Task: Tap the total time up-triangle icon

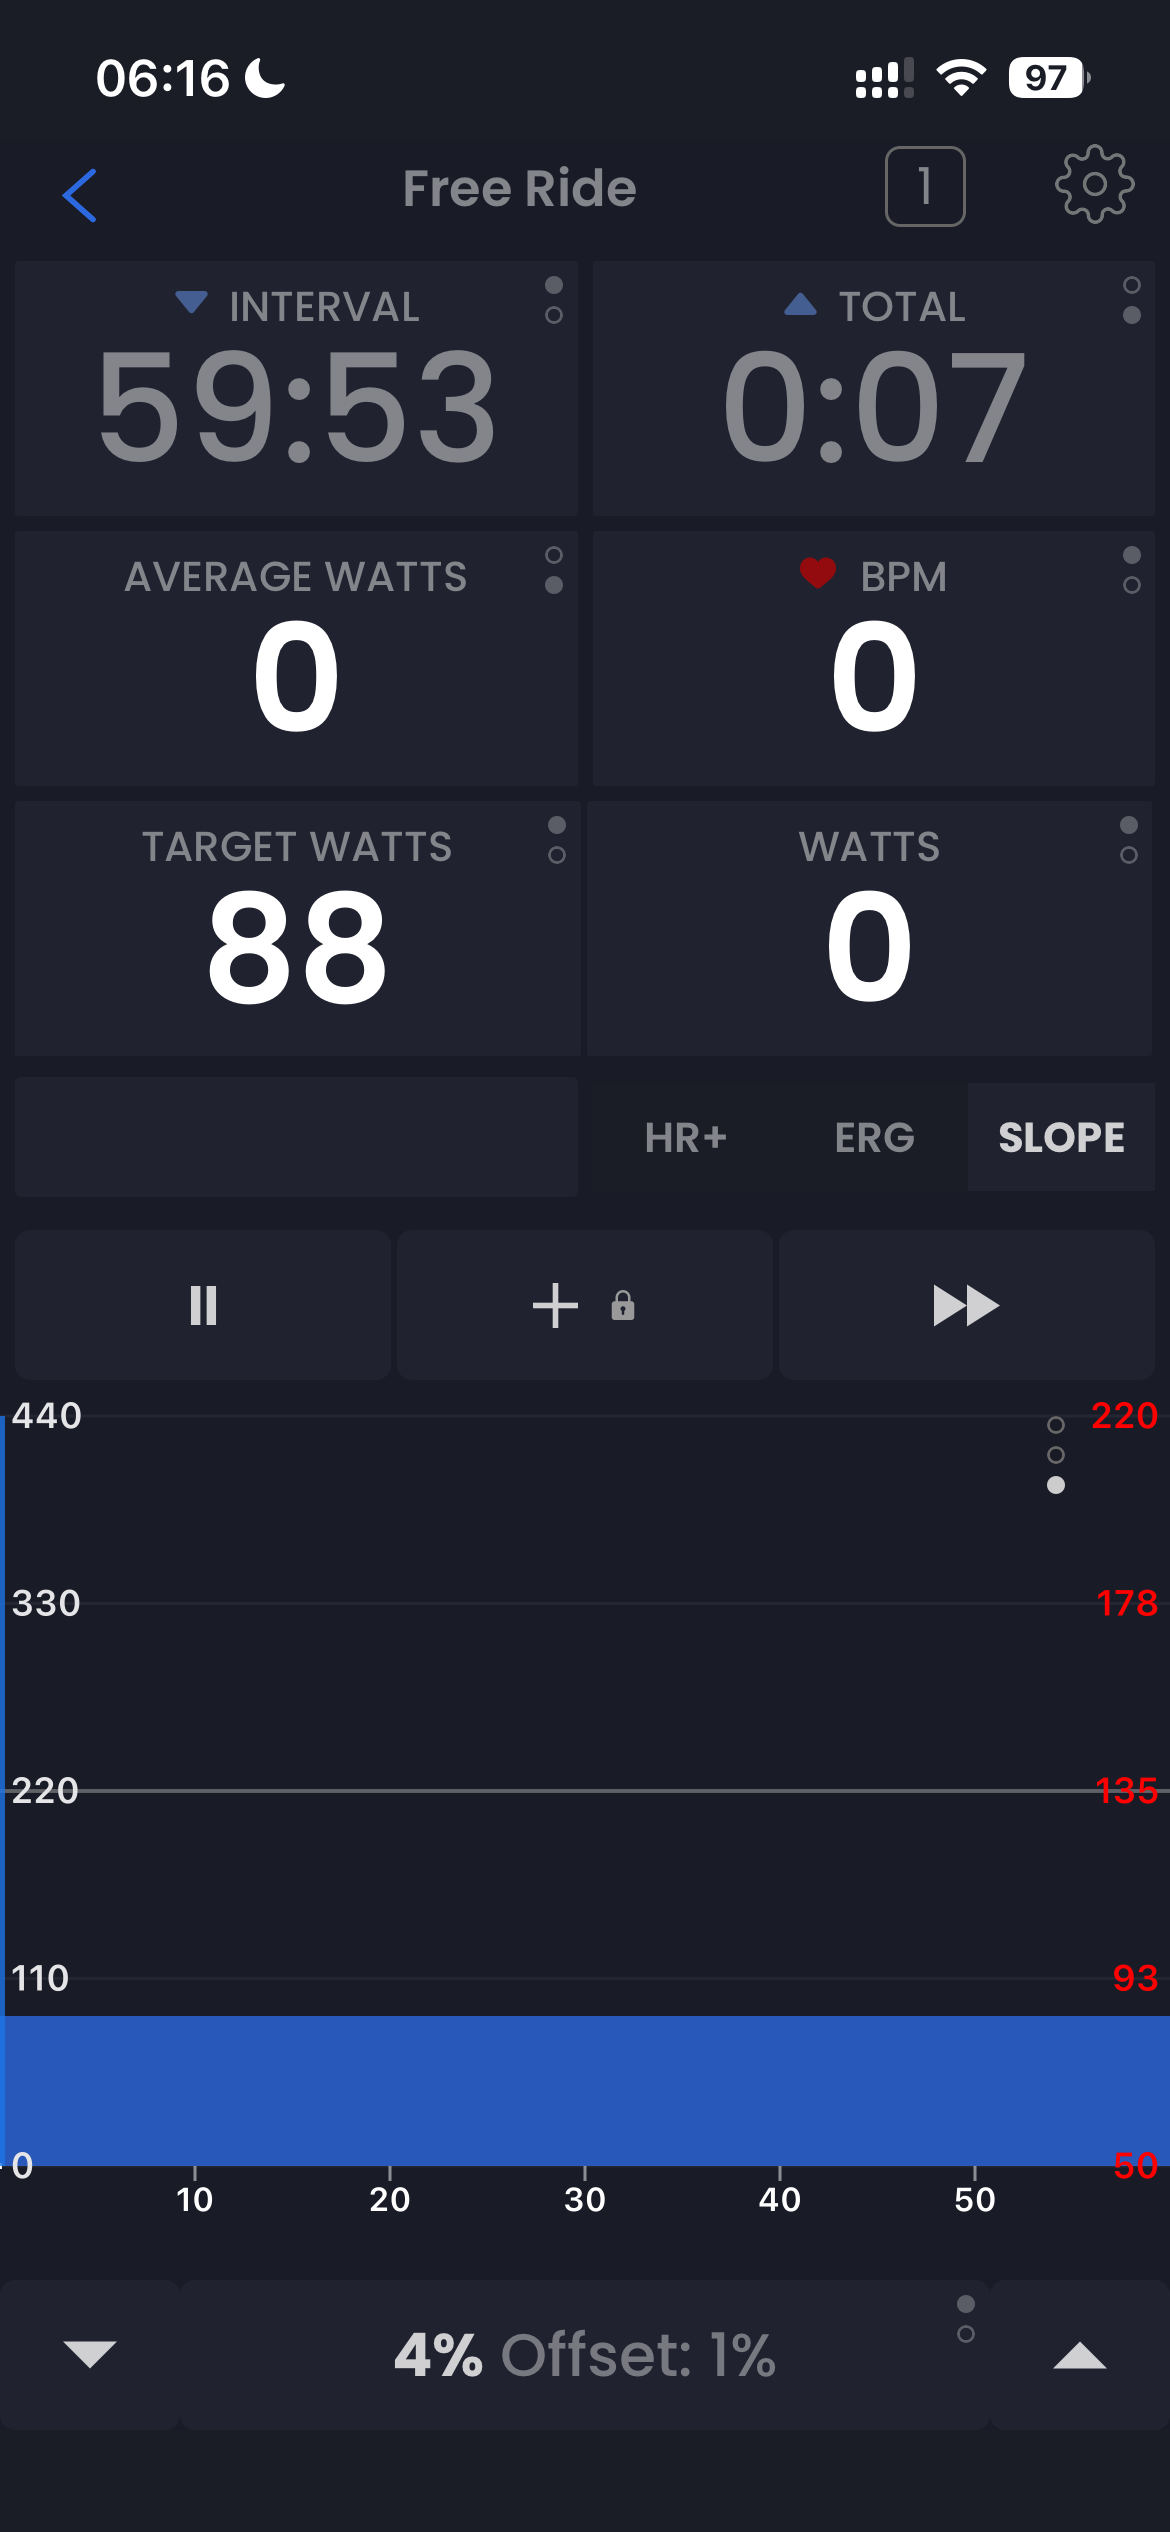Action: (x=800, y=305)
